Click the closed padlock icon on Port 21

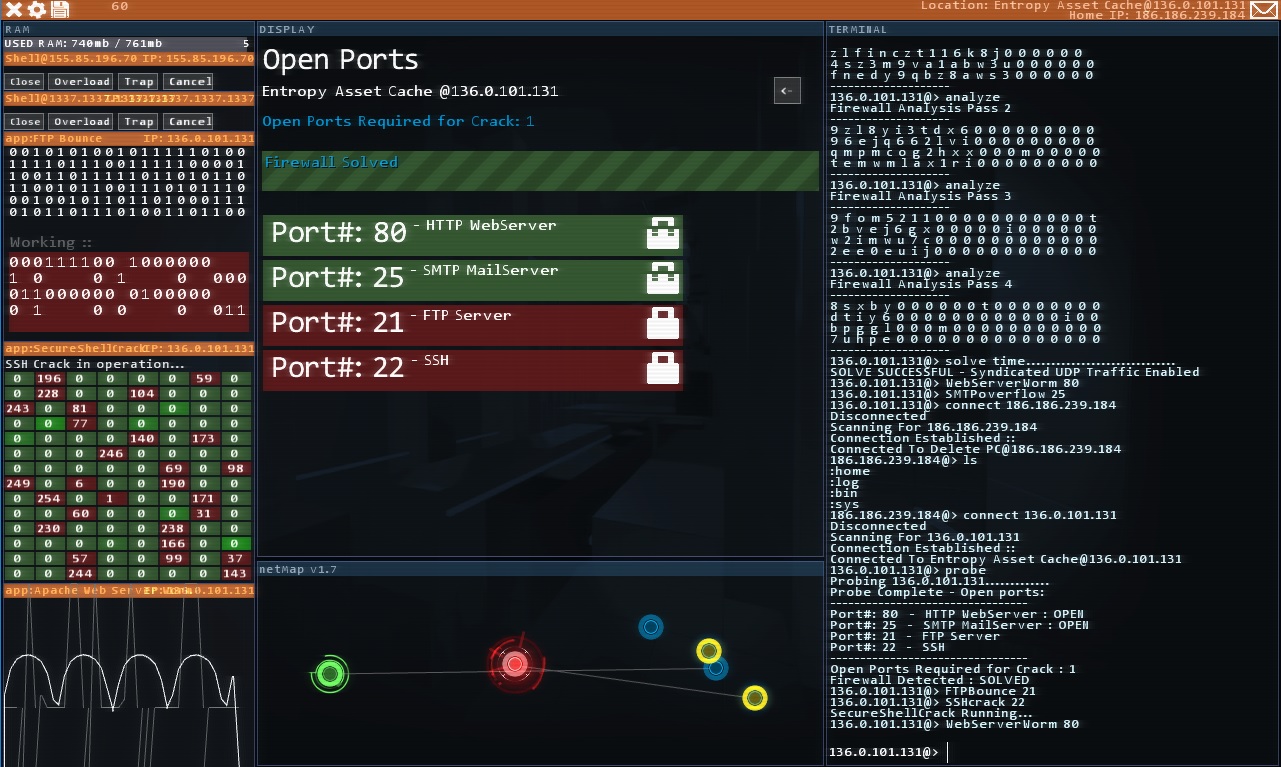pyautogui.click(x=663, y=325)
